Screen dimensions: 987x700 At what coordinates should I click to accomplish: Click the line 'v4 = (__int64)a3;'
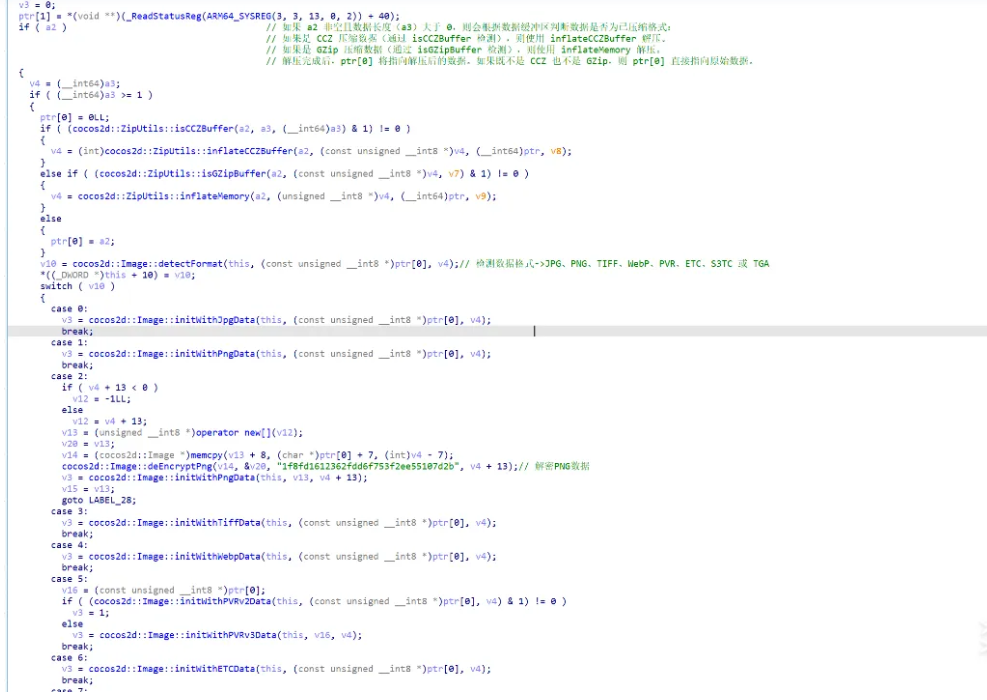click(75, 84)
